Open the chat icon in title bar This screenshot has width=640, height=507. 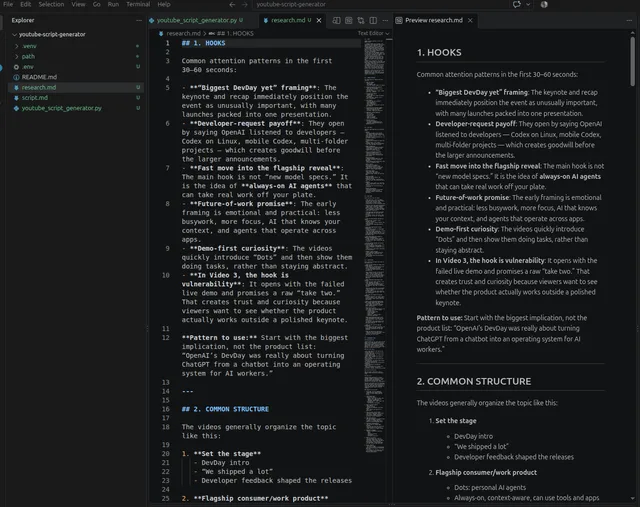click(x=517, y=4)
